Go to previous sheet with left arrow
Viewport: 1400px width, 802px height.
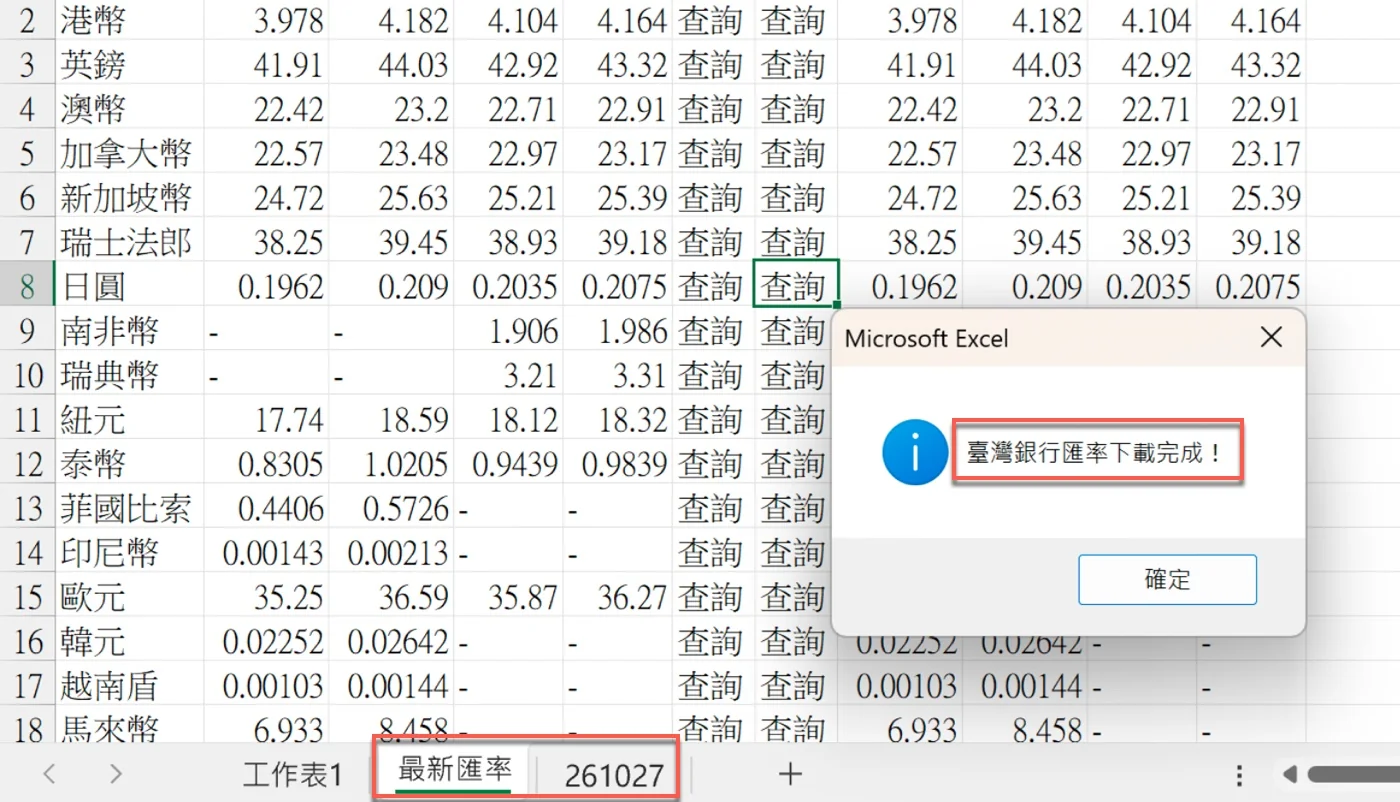49,773
